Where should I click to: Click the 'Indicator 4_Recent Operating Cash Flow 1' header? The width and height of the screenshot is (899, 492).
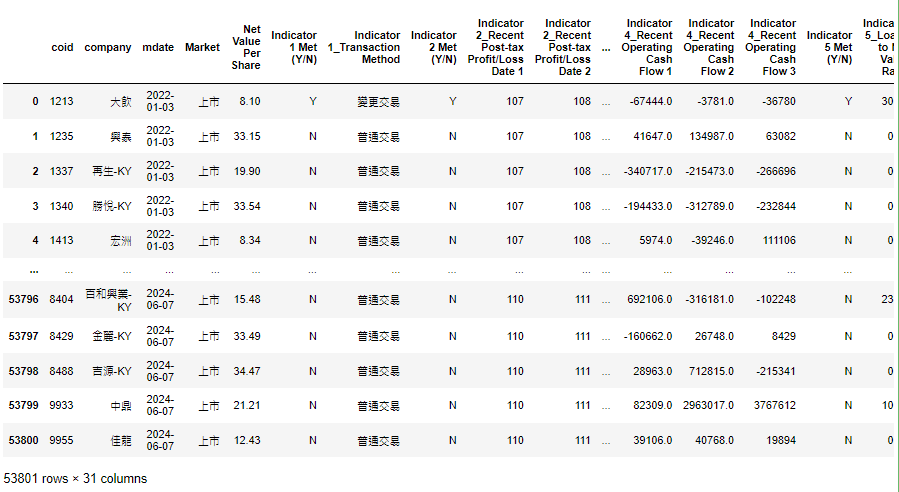(x=648, y=47)
